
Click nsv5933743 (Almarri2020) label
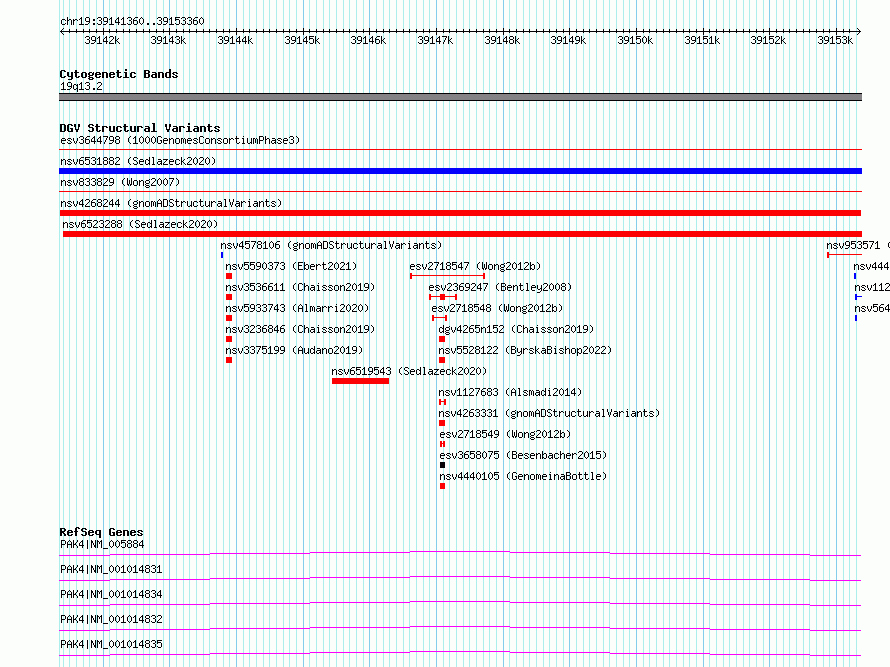(297, 308)
